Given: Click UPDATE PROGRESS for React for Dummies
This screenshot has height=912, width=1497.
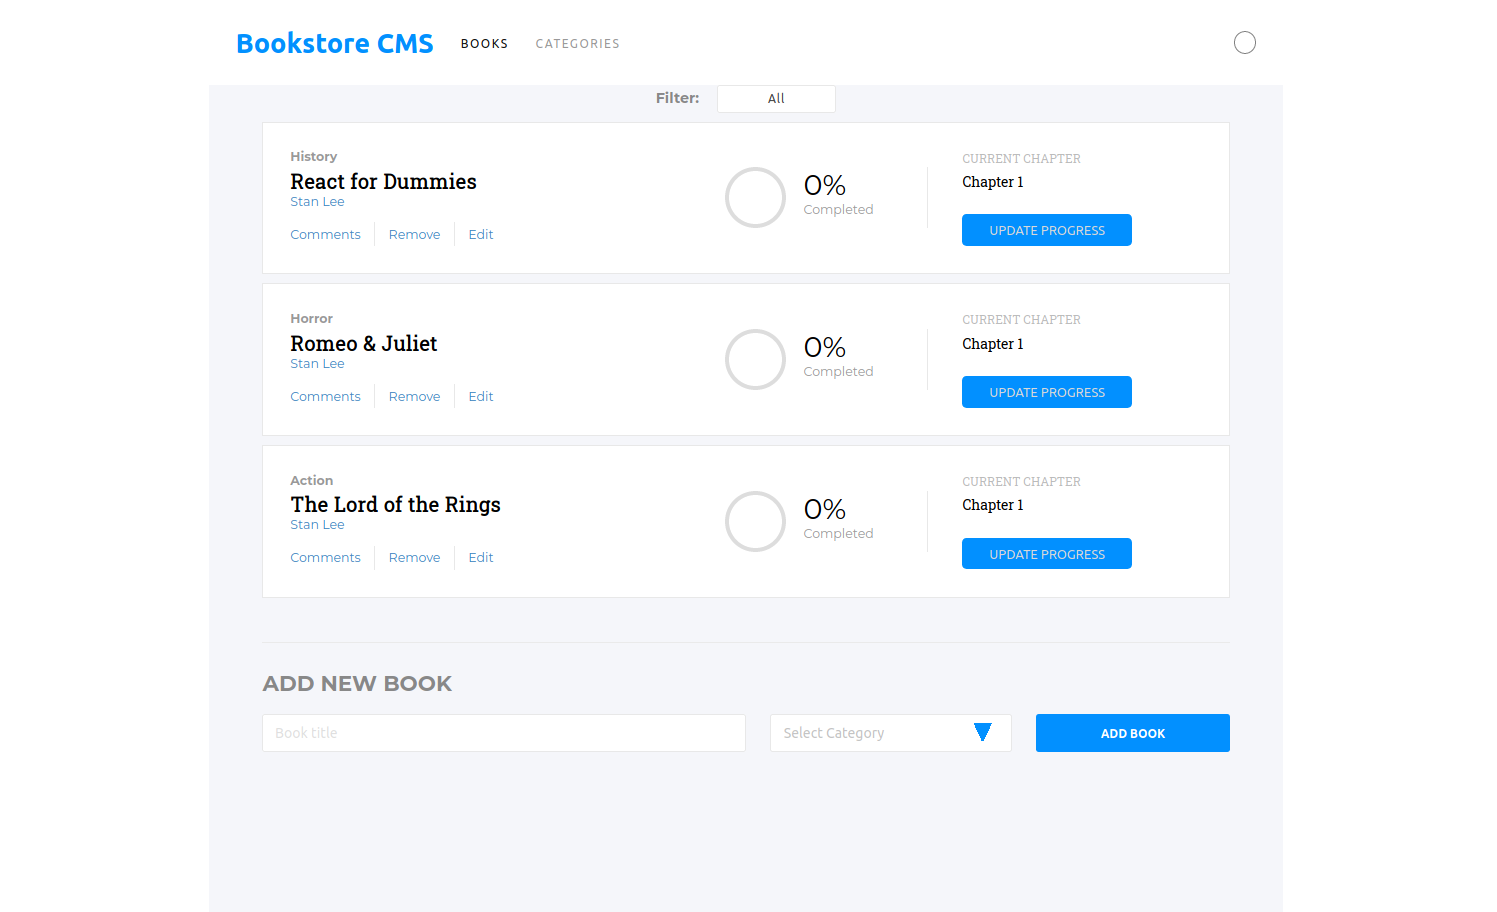Looking at the screenshot, I should point(1046,229).
